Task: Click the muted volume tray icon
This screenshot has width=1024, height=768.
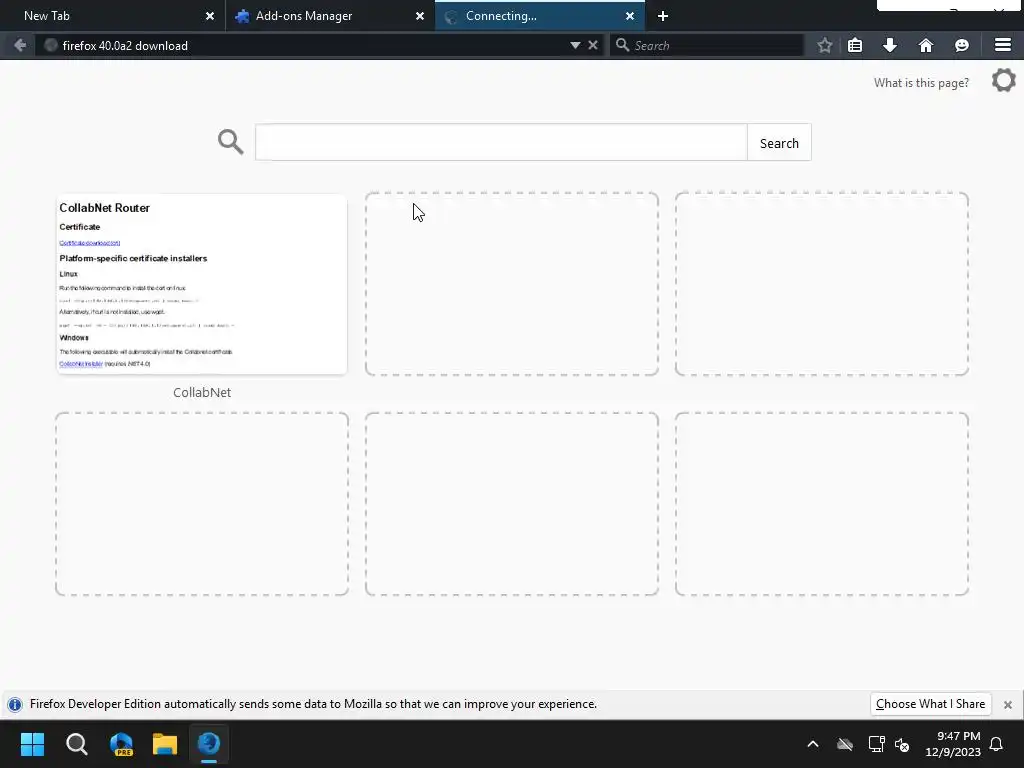Action: (x=903, y=744)
